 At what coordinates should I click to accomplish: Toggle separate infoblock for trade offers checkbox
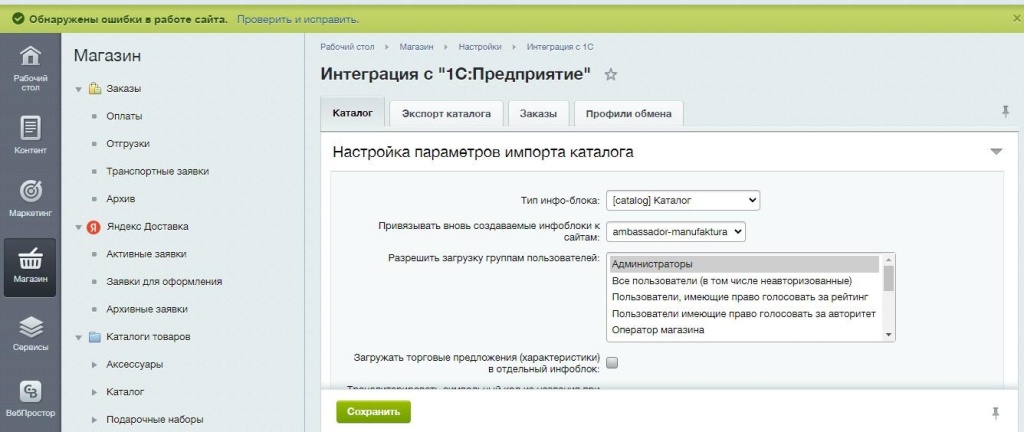tap(612, 363)
